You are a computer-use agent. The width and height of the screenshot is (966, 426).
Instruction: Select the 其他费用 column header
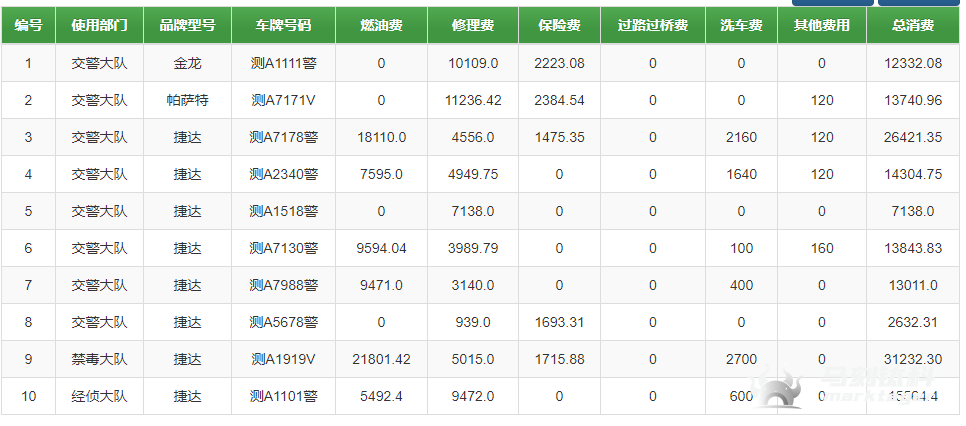[821, 25]
